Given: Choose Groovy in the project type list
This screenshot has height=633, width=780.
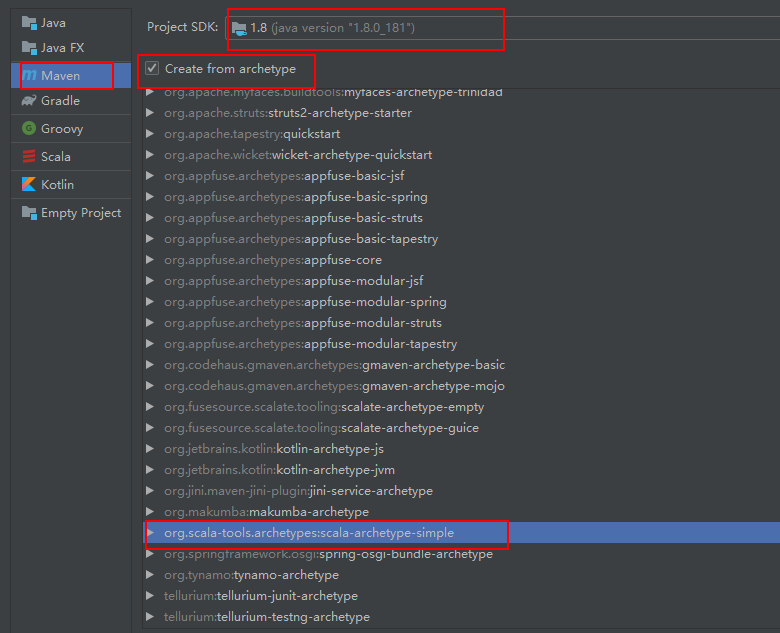Looking at the screenshot, I should click(x=71, y=128).
